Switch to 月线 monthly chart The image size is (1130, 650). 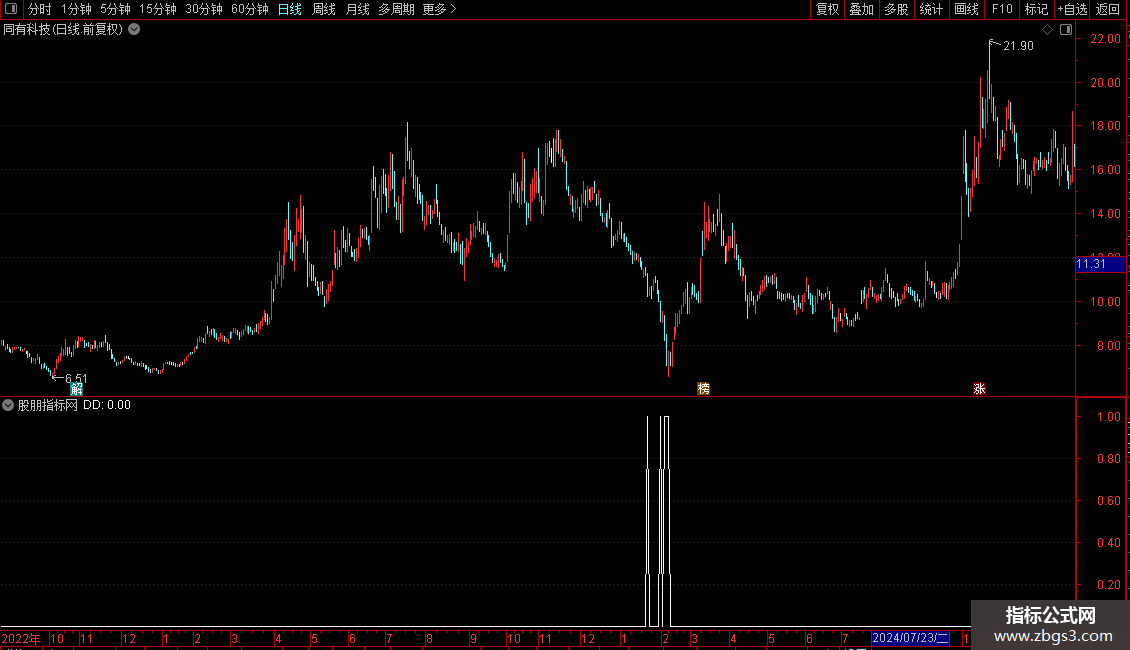pyautogui.click(x=357, y=9)
